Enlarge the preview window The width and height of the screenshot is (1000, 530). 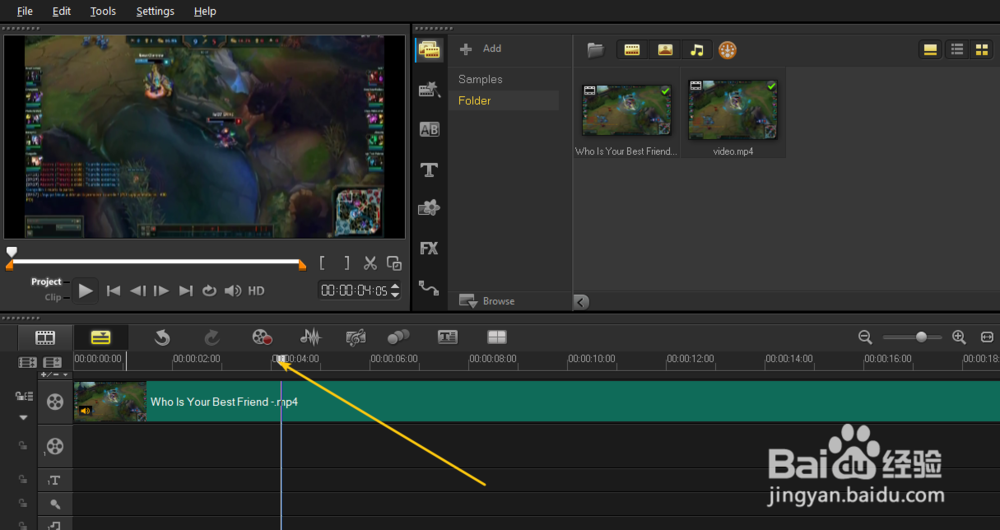click(x=394, y=263)
